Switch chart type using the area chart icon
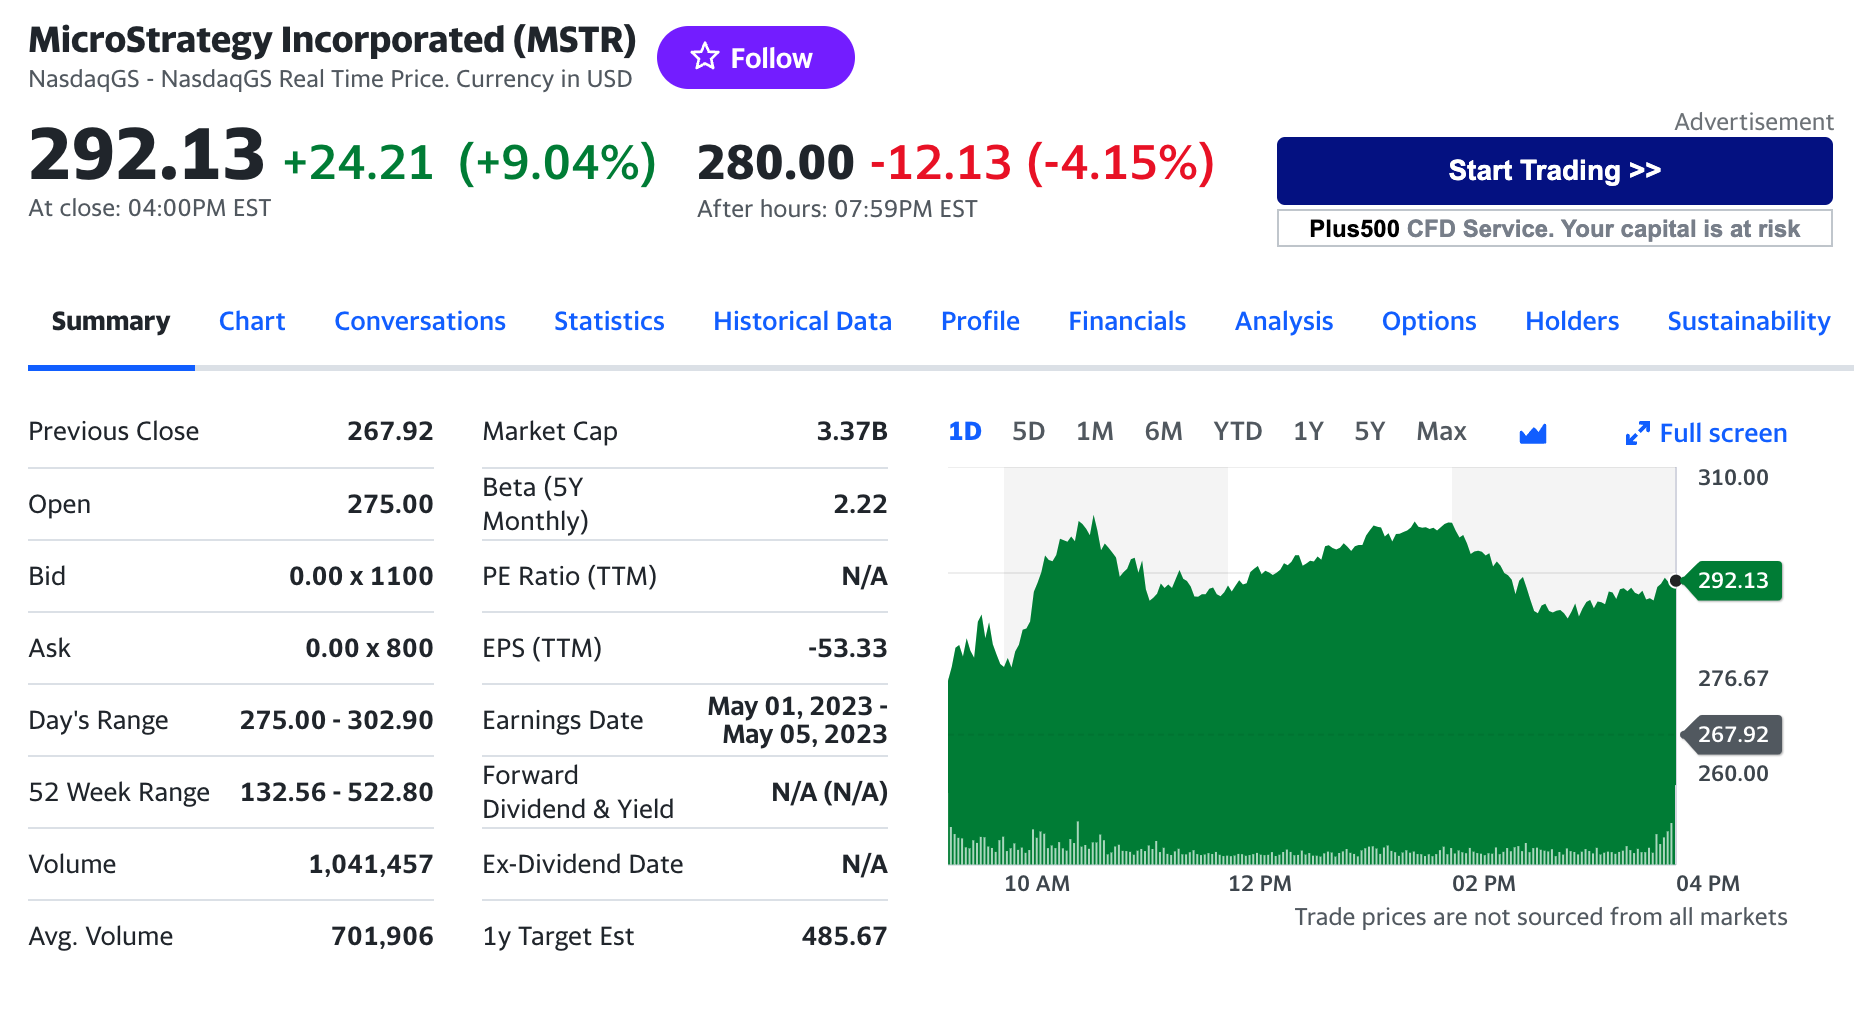The height and width of the screenshot is (1018, 1854). [x=1532, y=433]
